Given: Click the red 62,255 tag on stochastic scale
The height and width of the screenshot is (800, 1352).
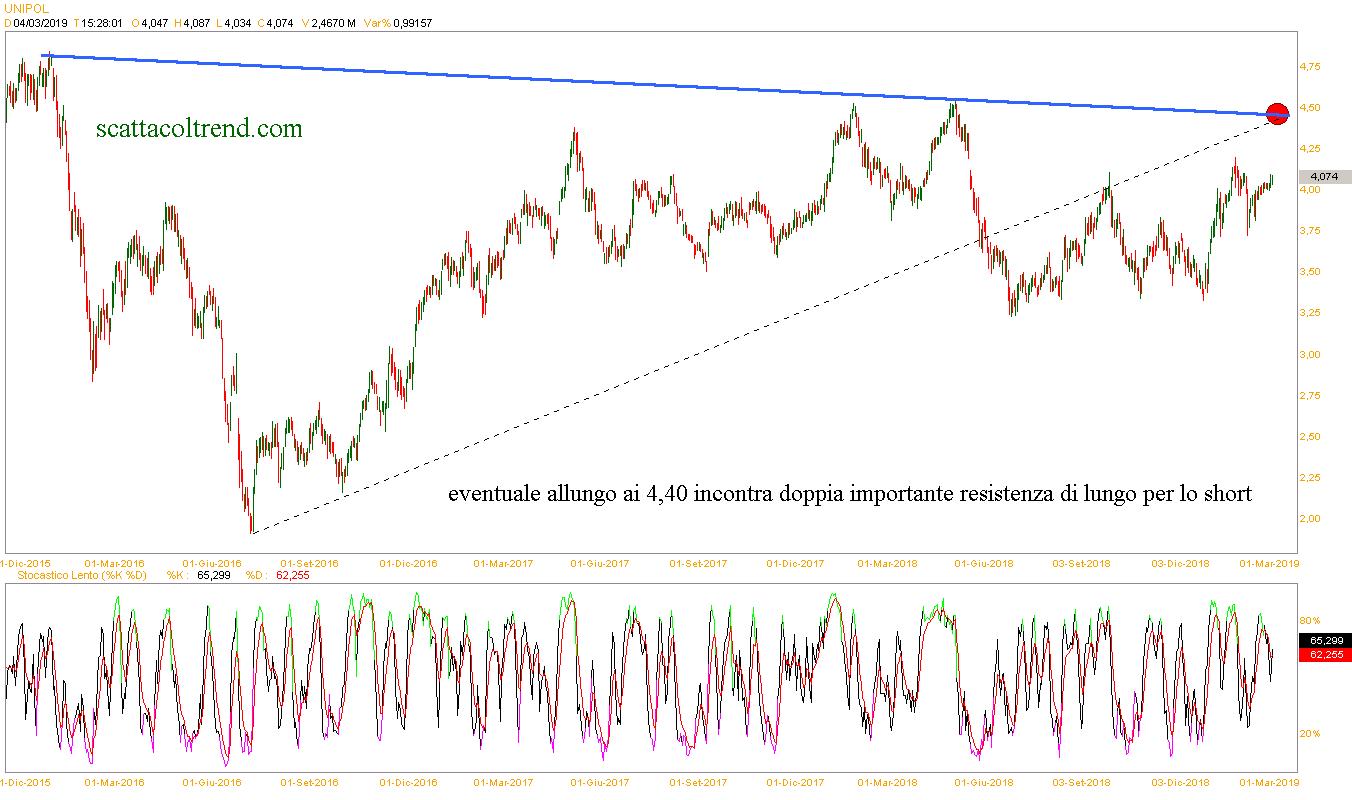Looking at the screenshot, I should click(1324, 654).
